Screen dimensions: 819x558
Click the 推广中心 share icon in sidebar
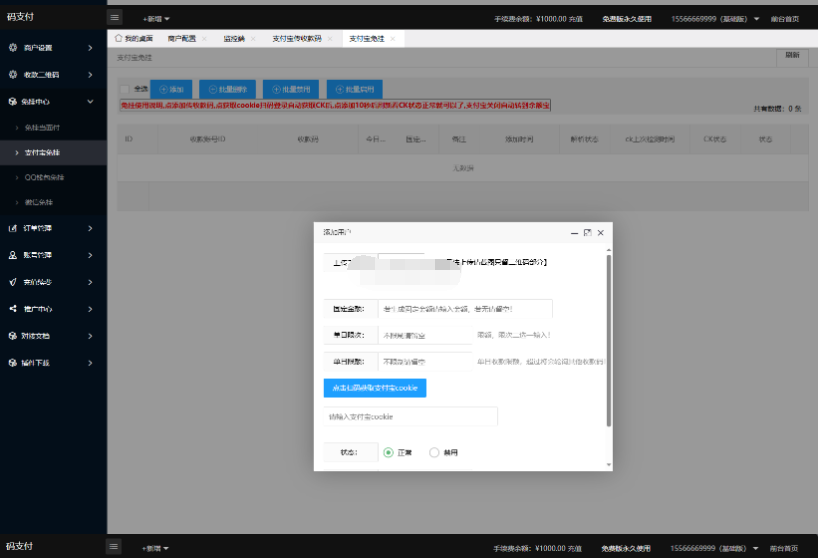coord(13,309)
